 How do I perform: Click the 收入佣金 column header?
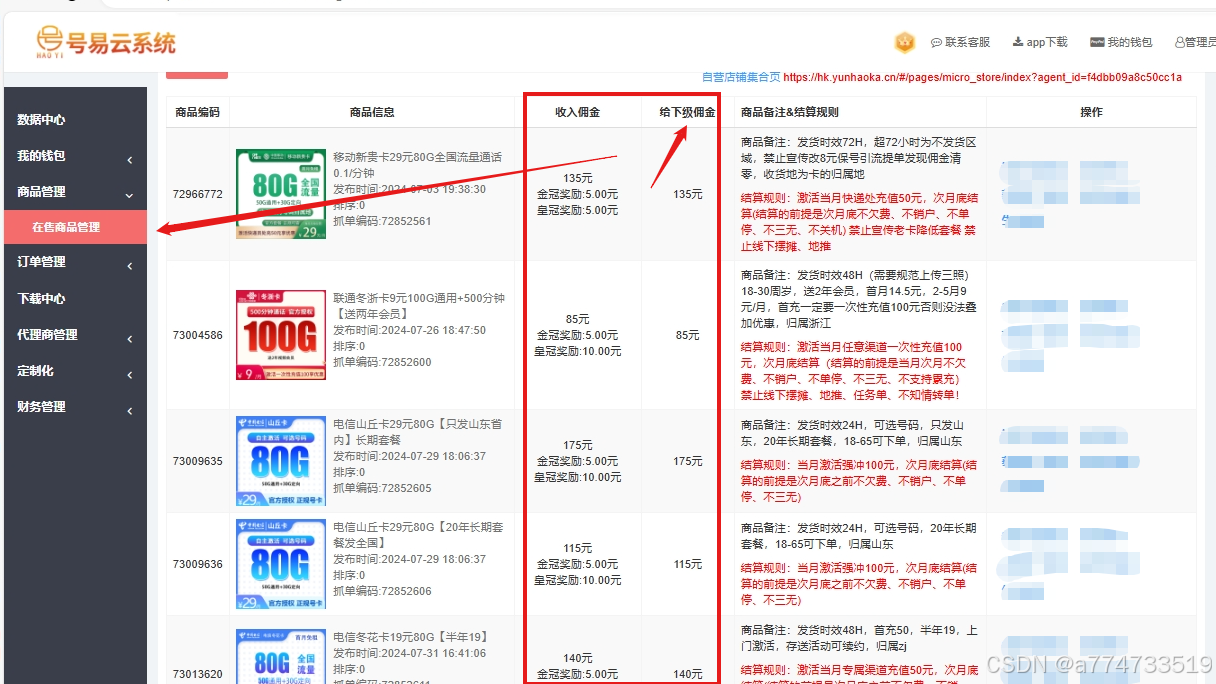tap(578, 113)
